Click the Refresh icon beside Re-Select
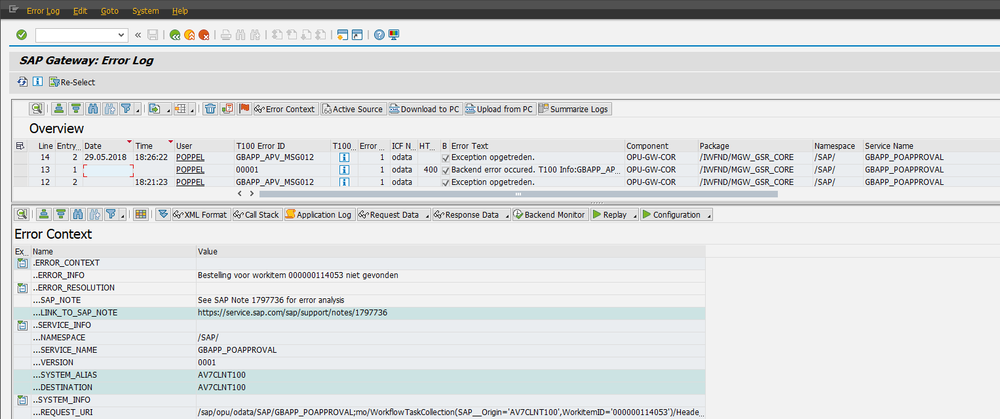 click(22, 82)
